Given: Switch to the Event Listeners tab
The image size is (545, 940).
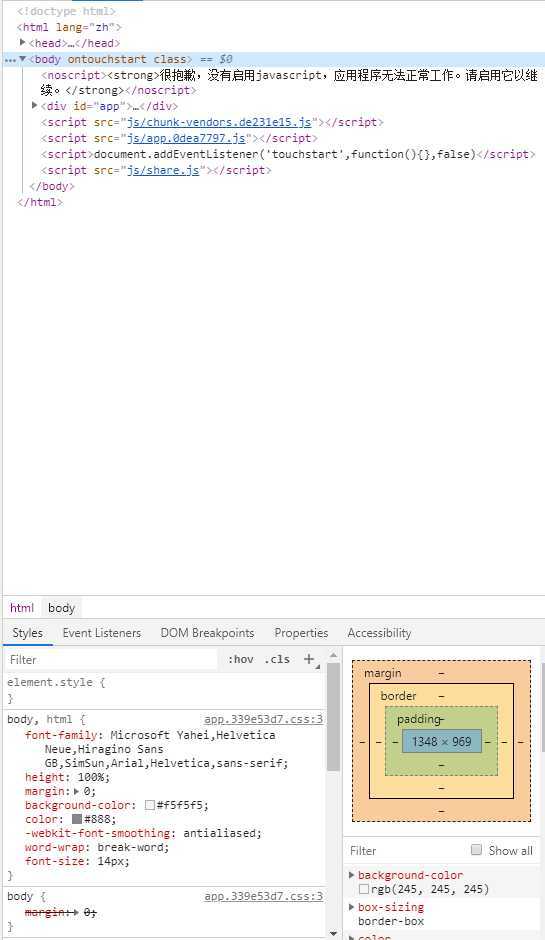Looking at the screenshot, I should click(x=101, y=633).
